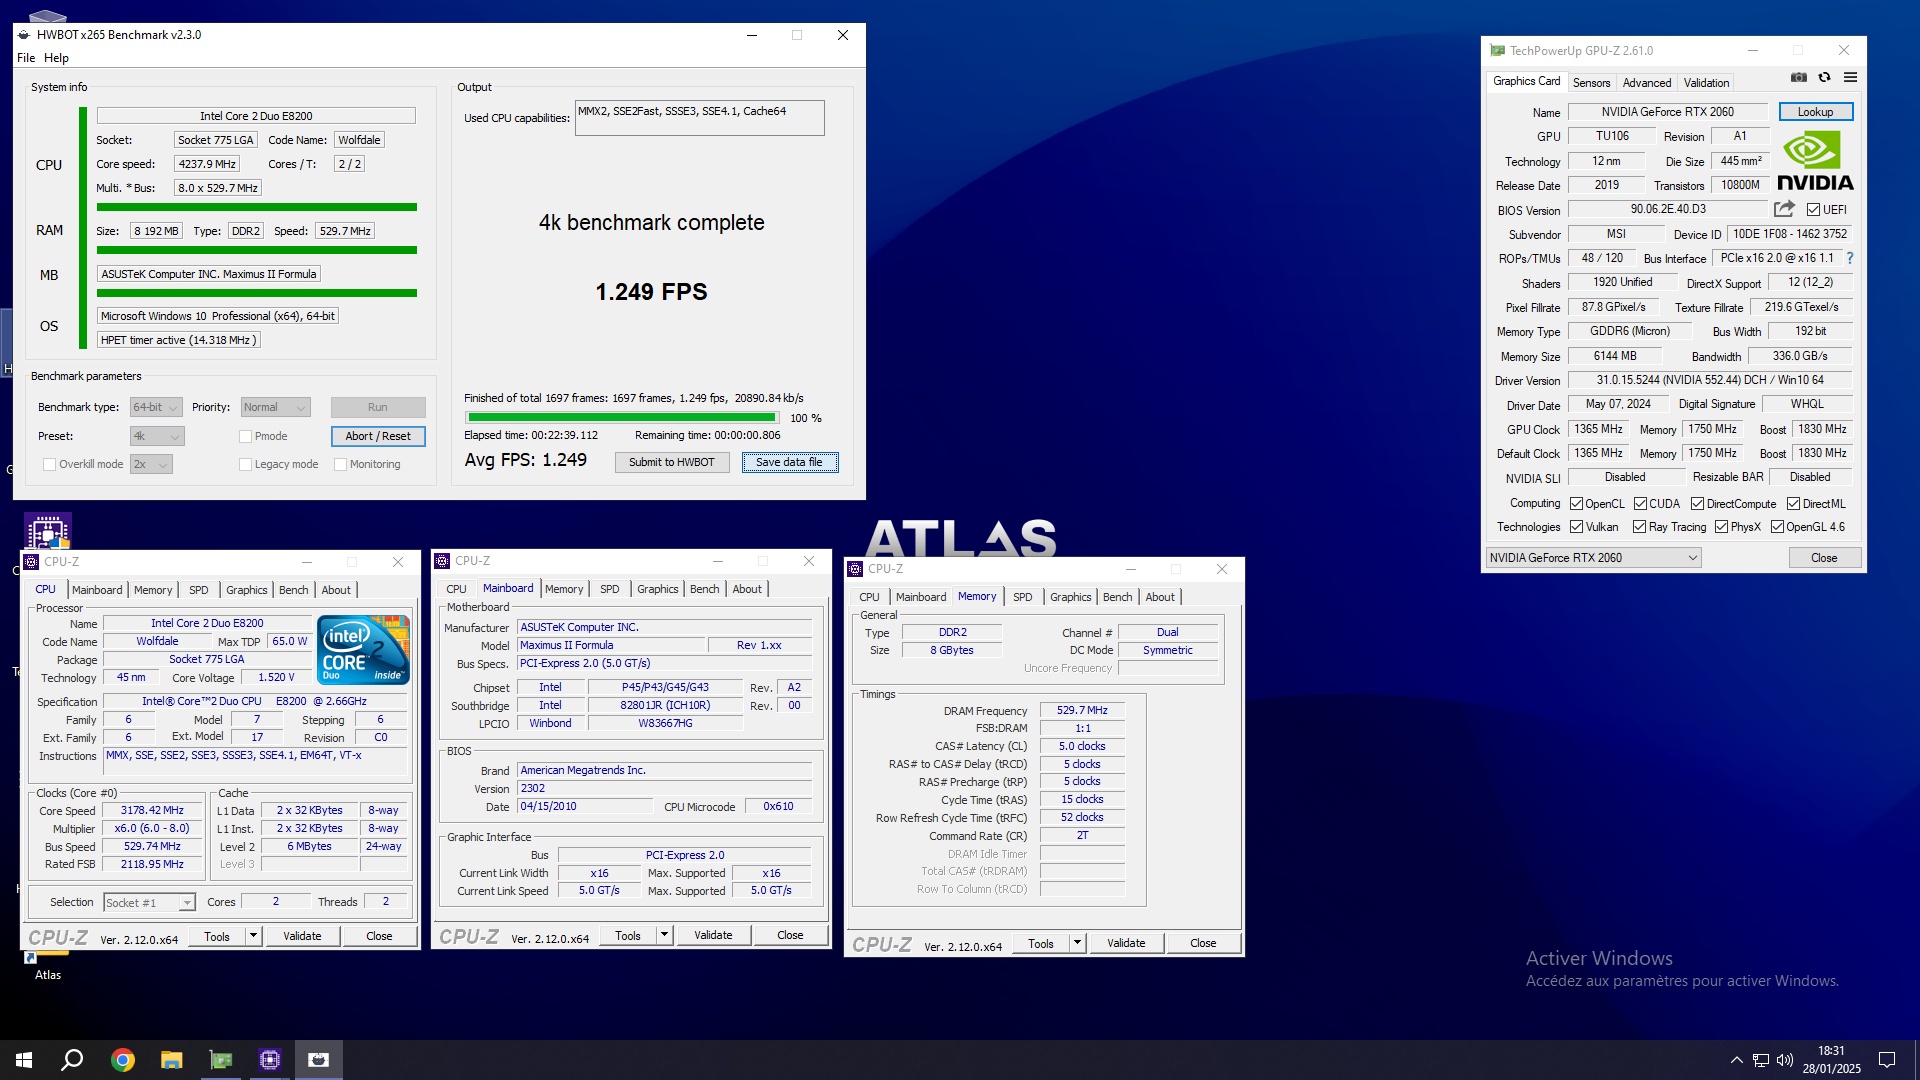
Task: Toggle Vulkan checkbox in GPU-Z
Action: pyautogui.click(x=1576, y=527)
